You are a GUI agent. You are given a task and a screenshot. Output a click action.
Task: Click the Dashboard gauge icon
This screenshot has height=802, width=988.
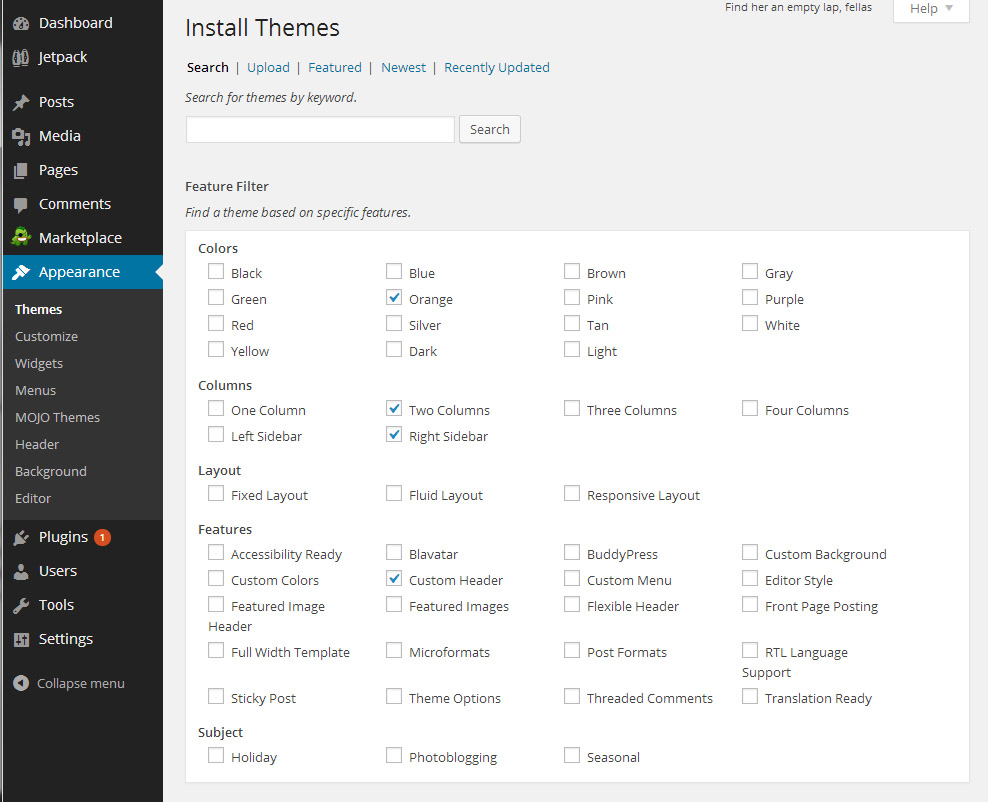21,23
